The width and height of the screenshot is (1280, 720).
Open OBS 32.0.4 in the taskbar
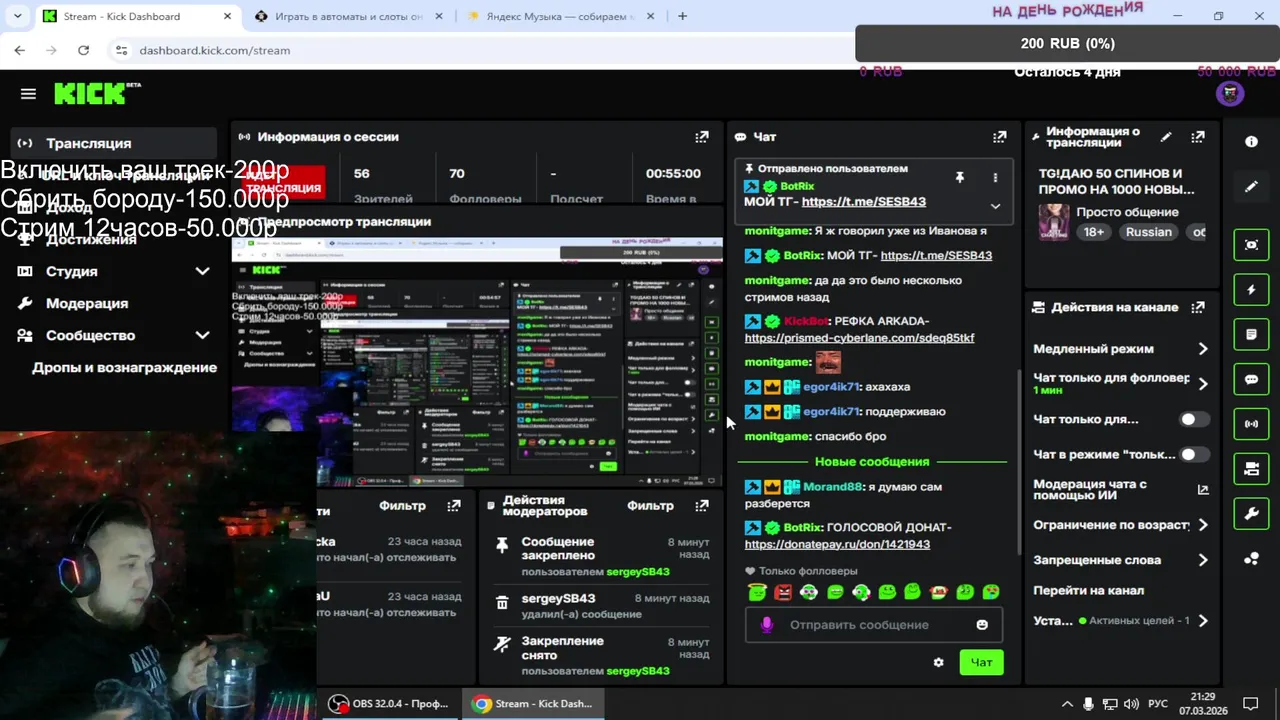(x=391, y=704)
